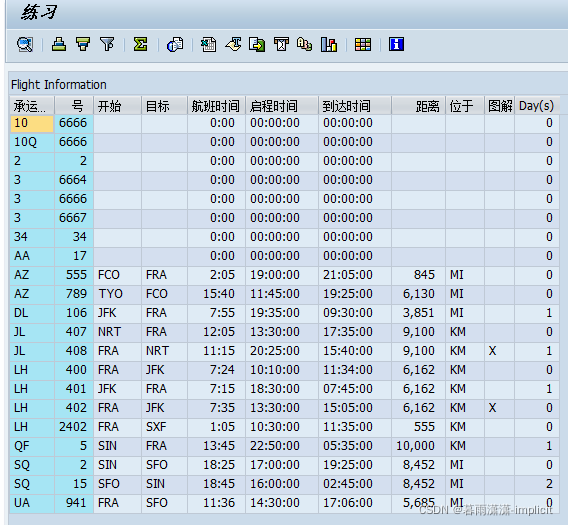Click the Mail recipient icon
Image resolution: width=568 pixels, height=525 pixels.
(x=281, y=45)
